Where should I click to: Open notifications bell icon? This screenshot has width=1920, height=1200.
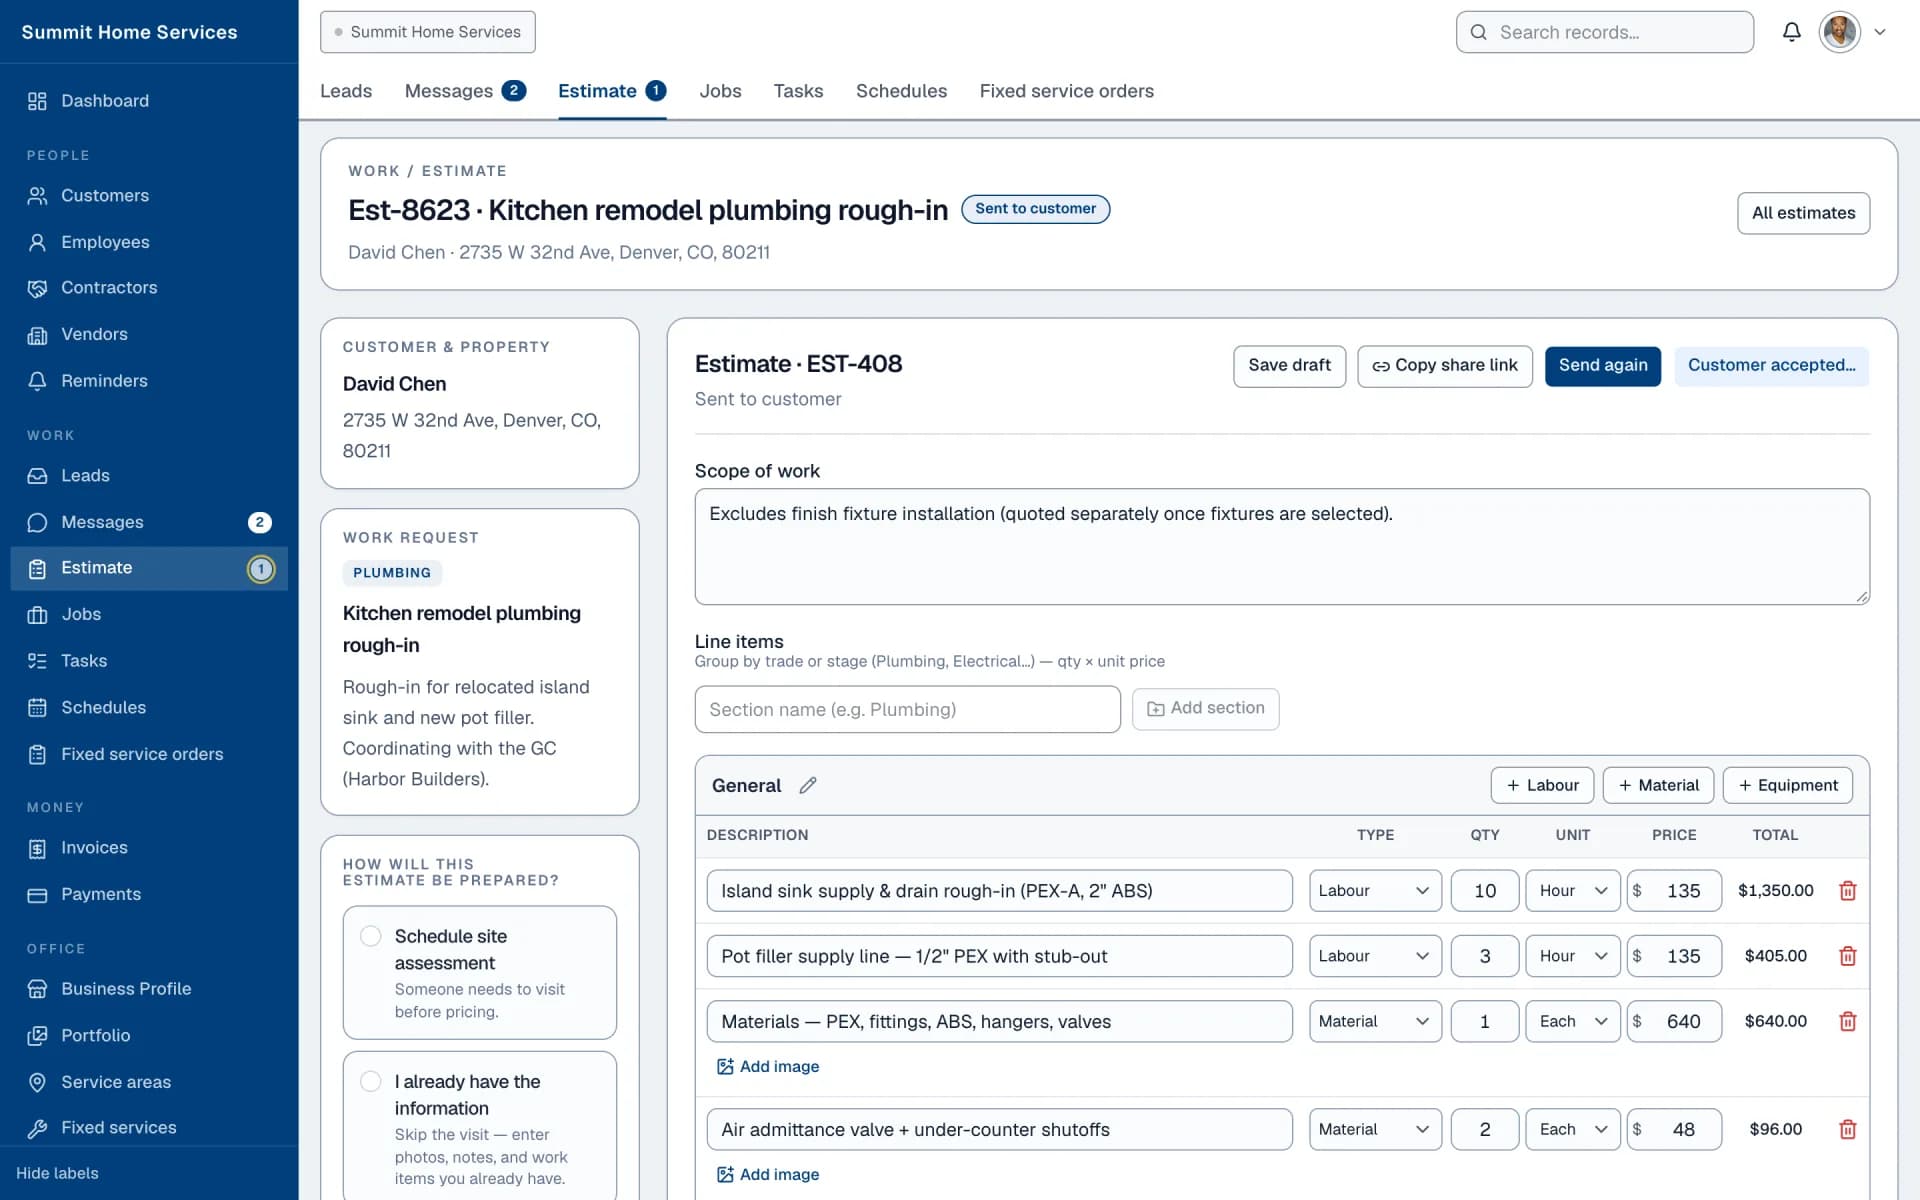[1791, 32]
